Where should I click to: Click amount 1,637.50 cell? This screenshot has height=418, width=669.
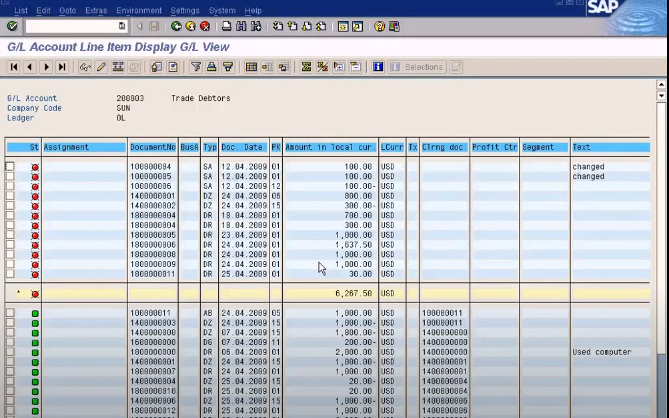(x=354, y=245)
